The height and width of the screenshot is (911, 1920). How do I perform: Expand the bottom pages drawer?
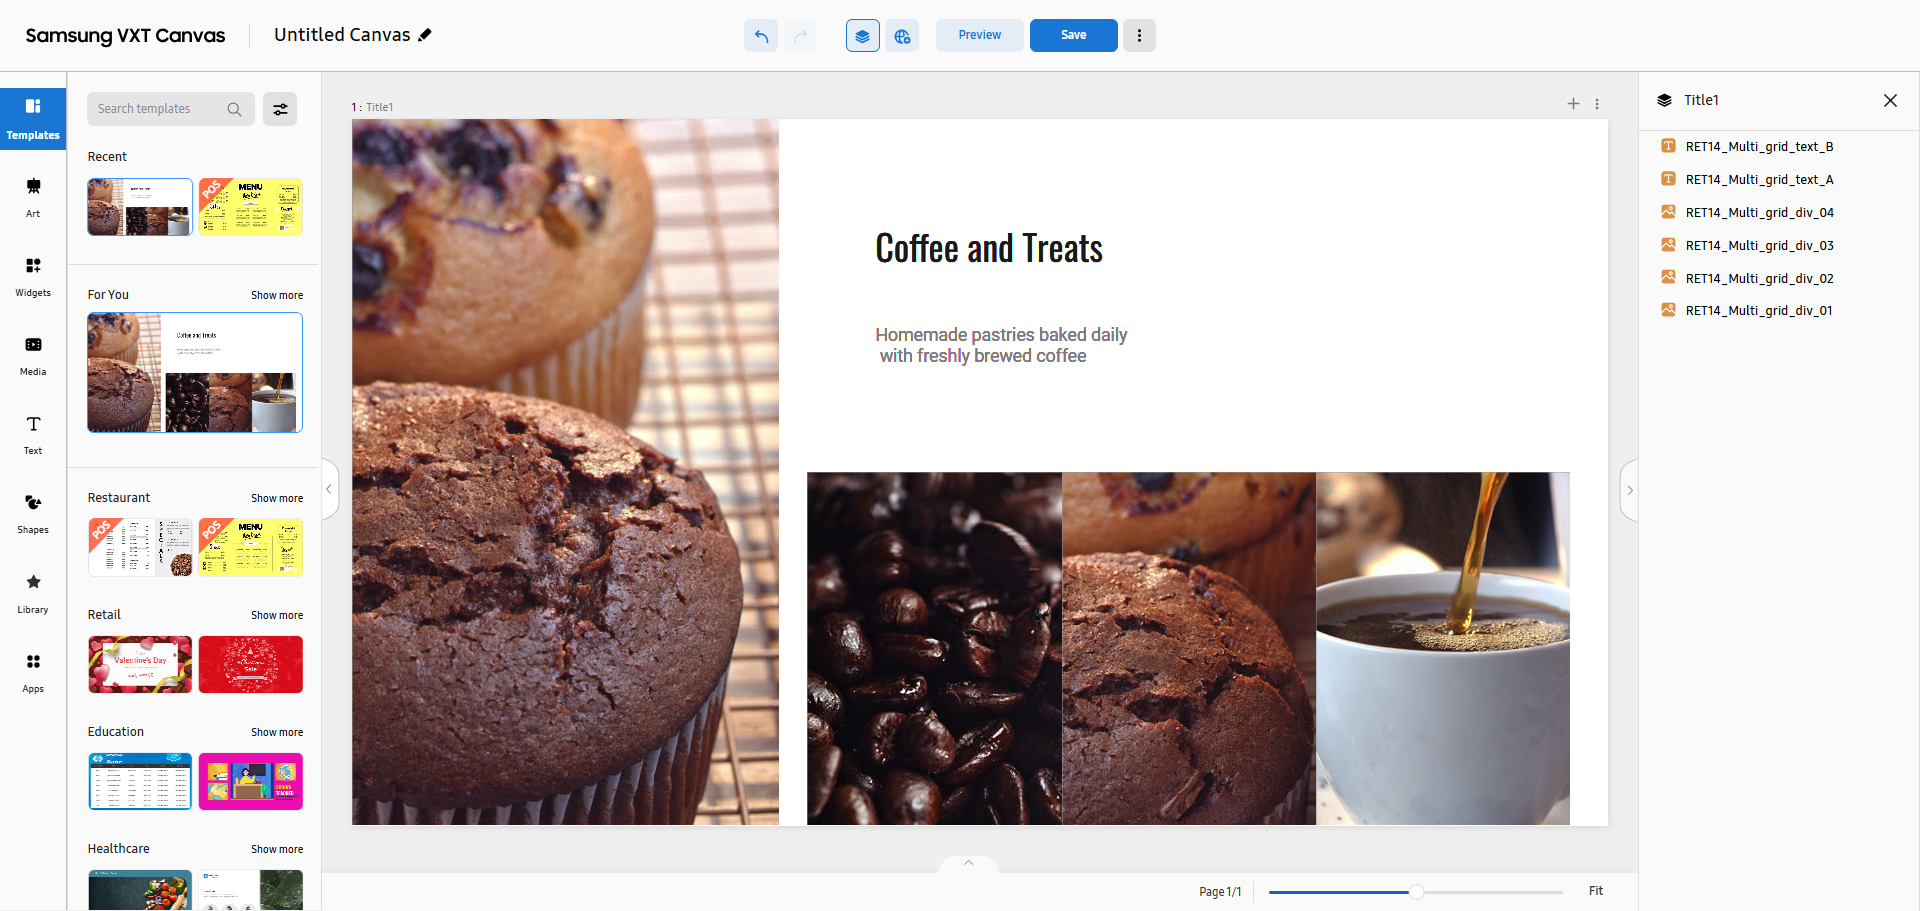pos(968,864)
